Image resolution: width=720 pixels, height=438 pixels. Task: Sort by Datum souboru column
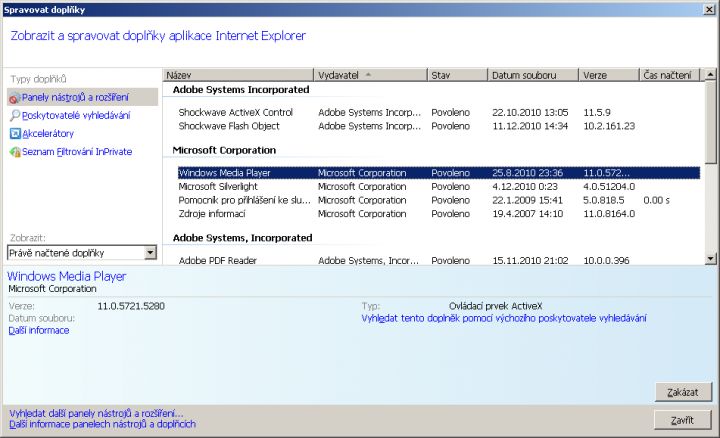[533, 75]
